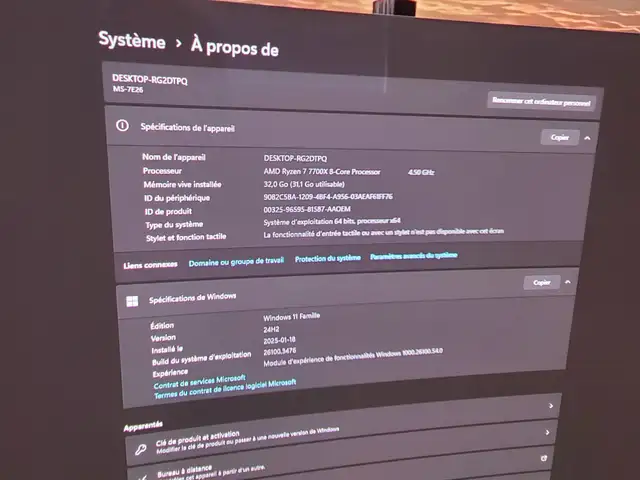Collapse the Spécifications de Windows section
Image resolution: width=640 pixels, height=480 pixels.
coord(568,282)
